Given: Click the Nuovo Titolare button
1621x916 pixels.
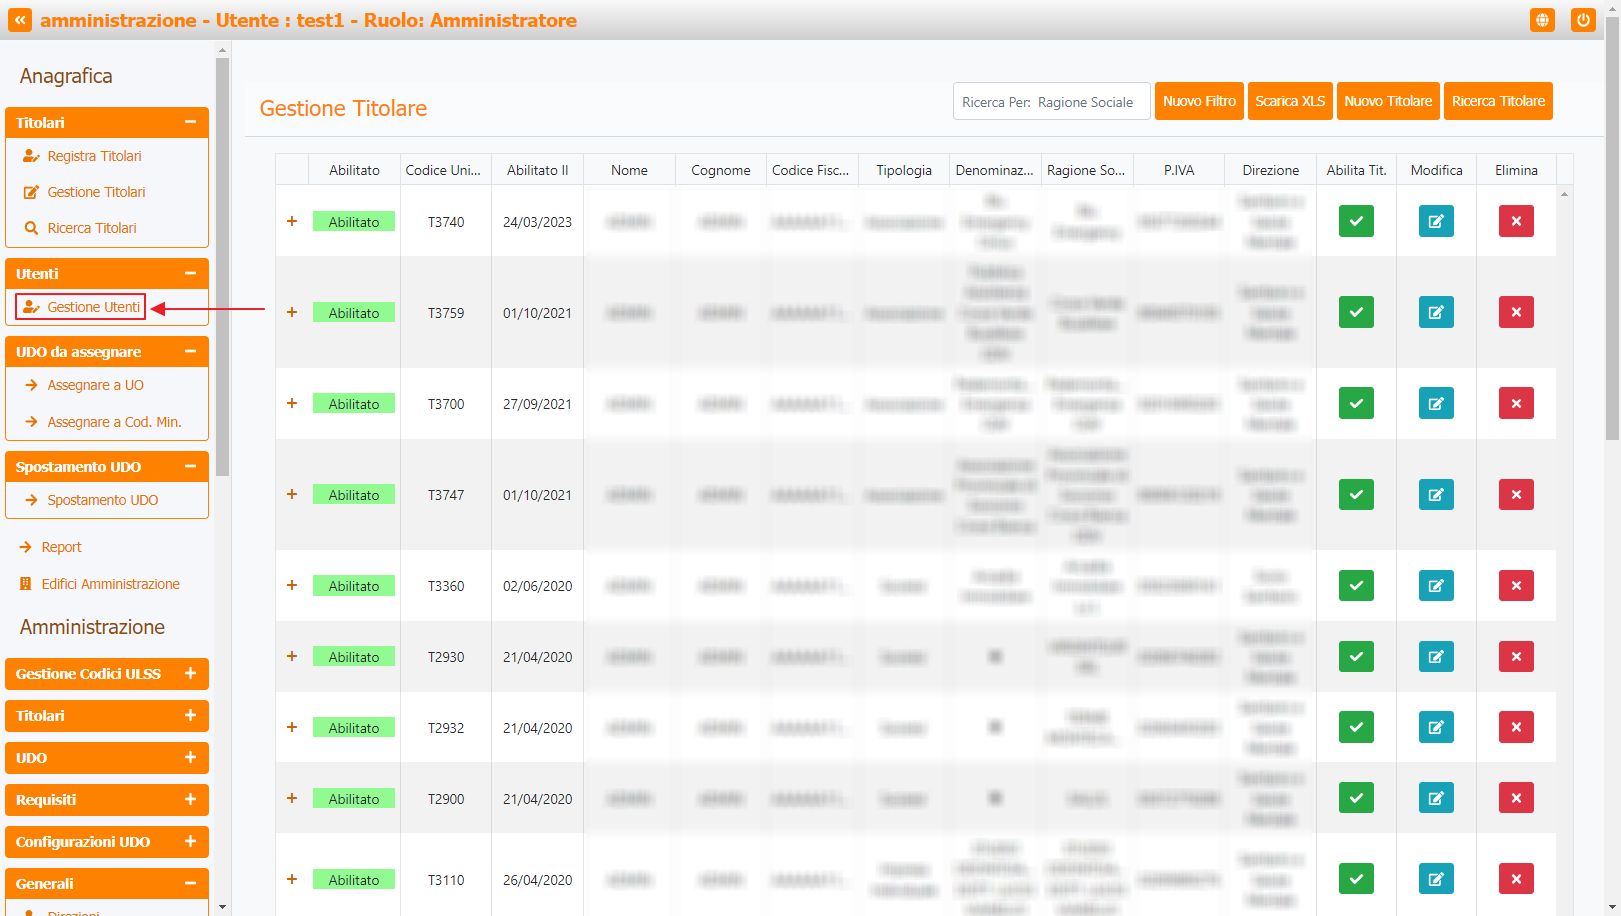Looking at the screenshot, I should [x=1387, y=101].
